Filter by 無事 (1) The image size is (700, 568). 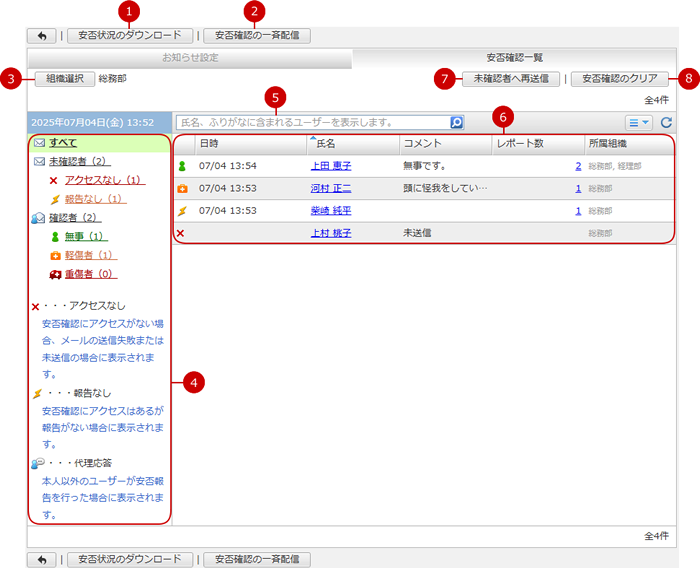[86, 237]
